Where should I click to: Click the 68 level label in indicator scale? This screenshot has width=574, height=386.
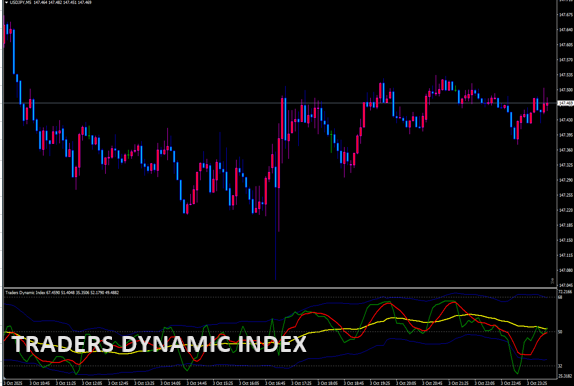(x=560, y=297)
